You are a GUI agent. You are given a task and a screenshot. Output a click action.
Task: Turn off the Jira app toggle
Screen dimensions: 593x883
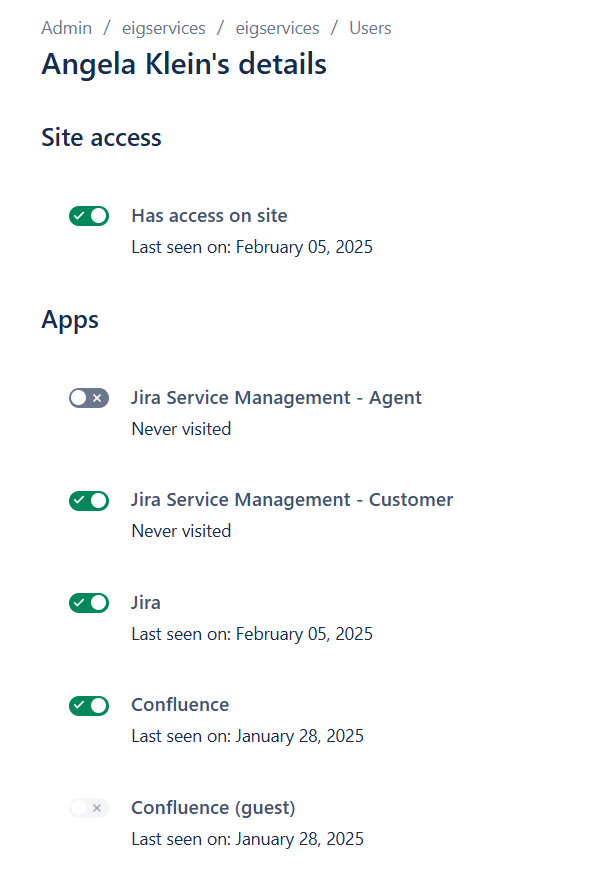point(89,603)
